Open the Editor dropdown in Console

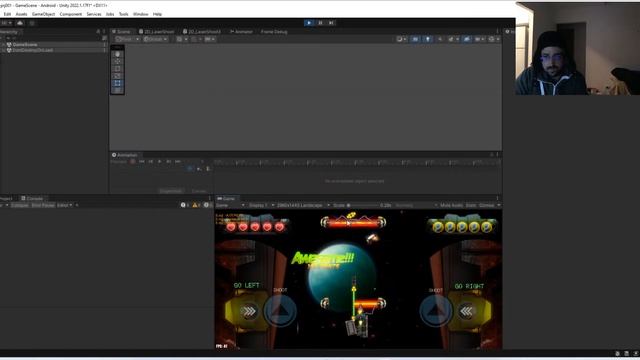point(64,205)
